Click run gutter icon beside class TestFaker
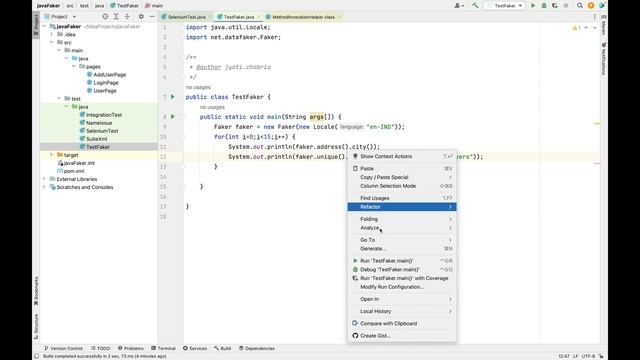The height and width of the screenshot is (360, 640). pos(173,97)
